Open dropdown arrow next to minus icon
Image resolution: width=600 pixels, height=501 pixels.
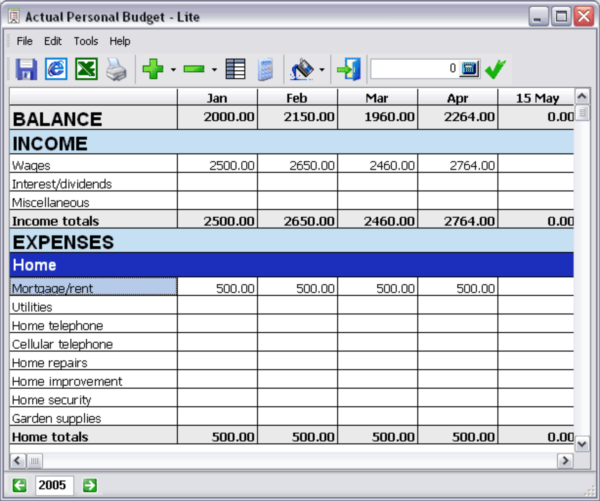point(214,70)
